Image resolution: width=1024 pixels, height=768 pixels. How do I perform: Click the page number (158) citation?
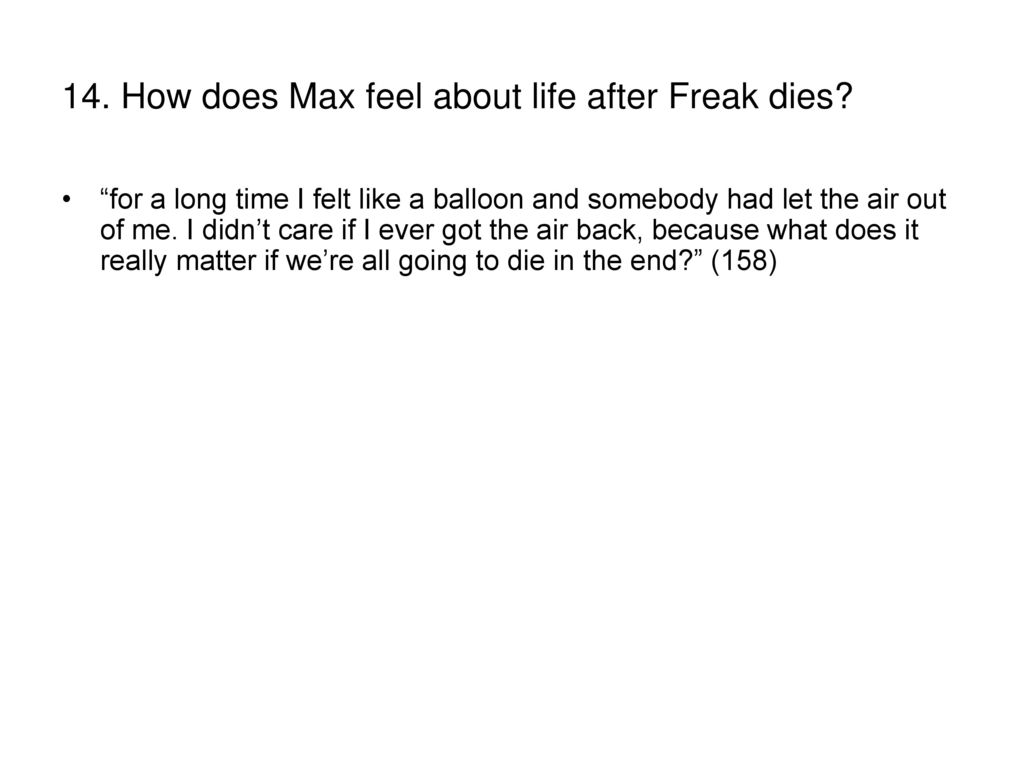tap(744, 261)
